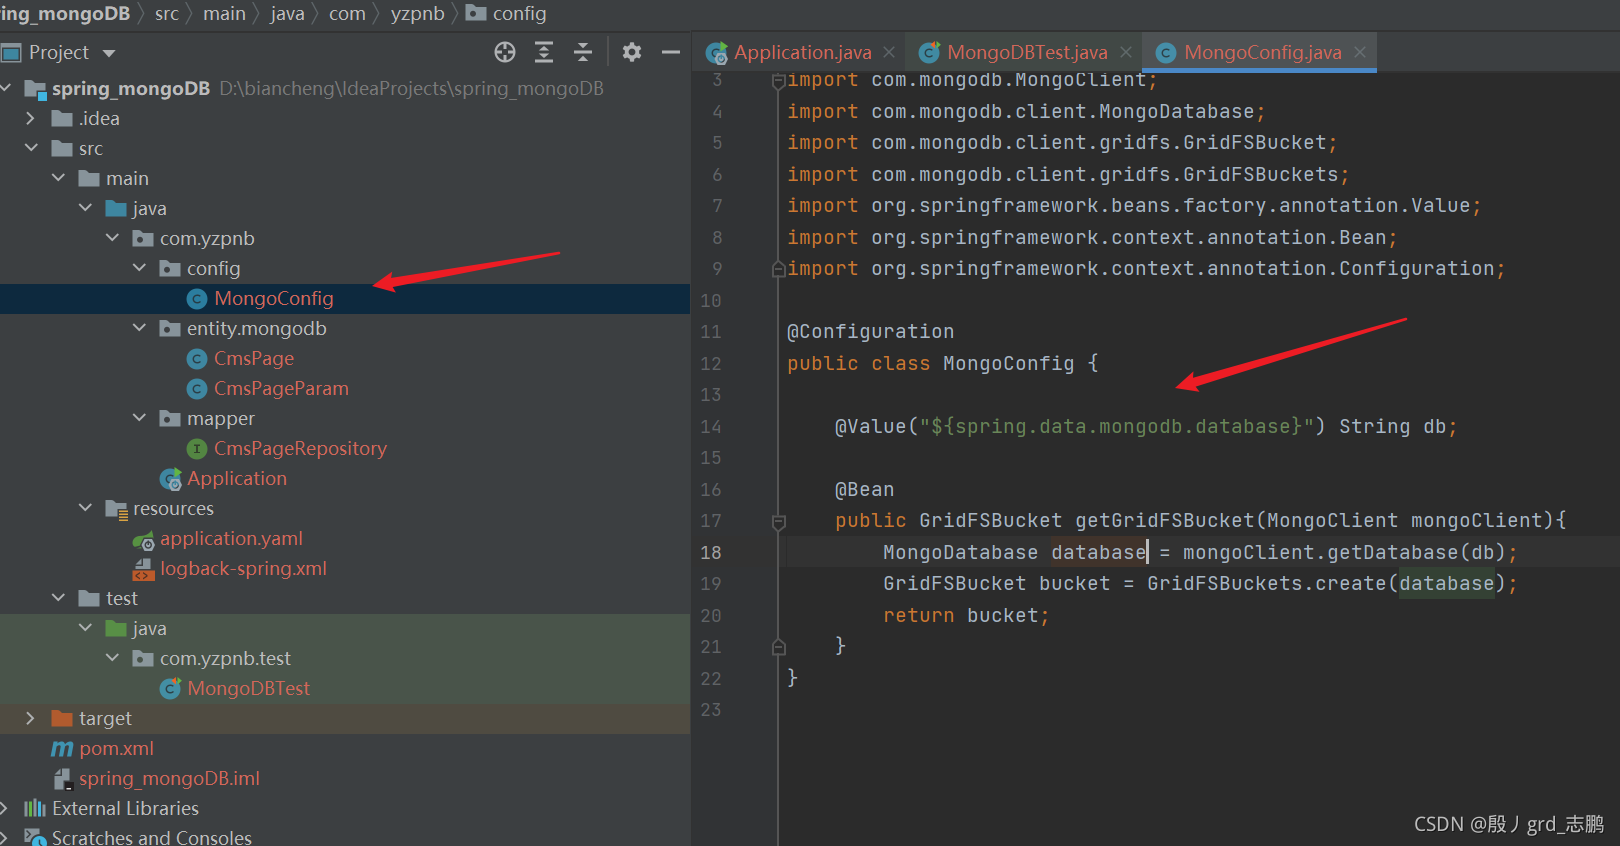Select logback-spring.xml file
The height and width of the screenshot is (846, 1620).
click(x=243, y=568)
